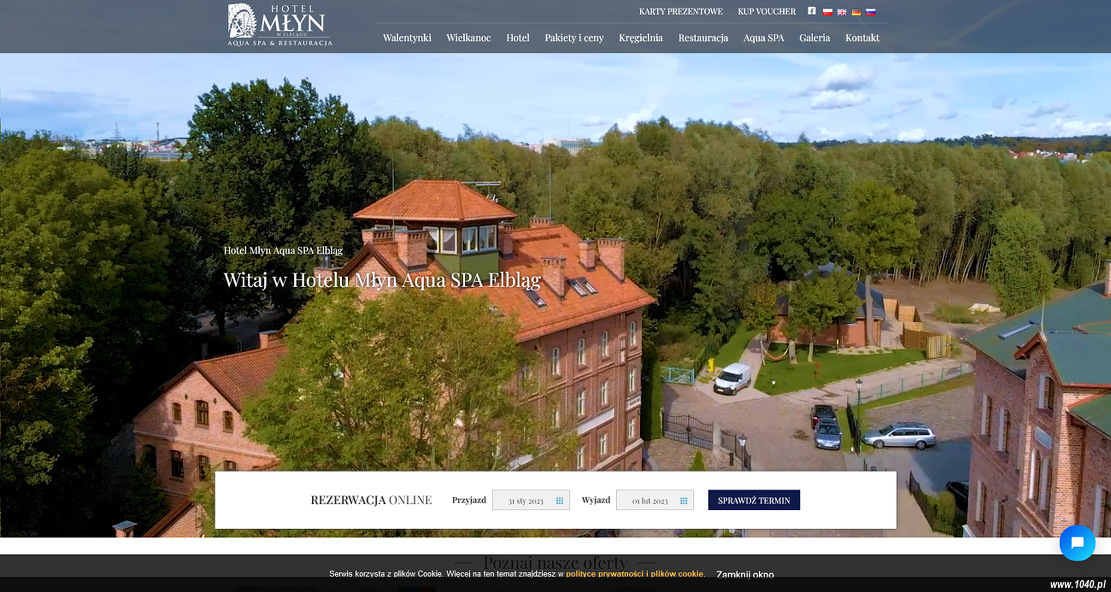The width and height of the screenshot is (1111, 592).
Task: Click the Kup Voucher link
Action: coord(767,12)
